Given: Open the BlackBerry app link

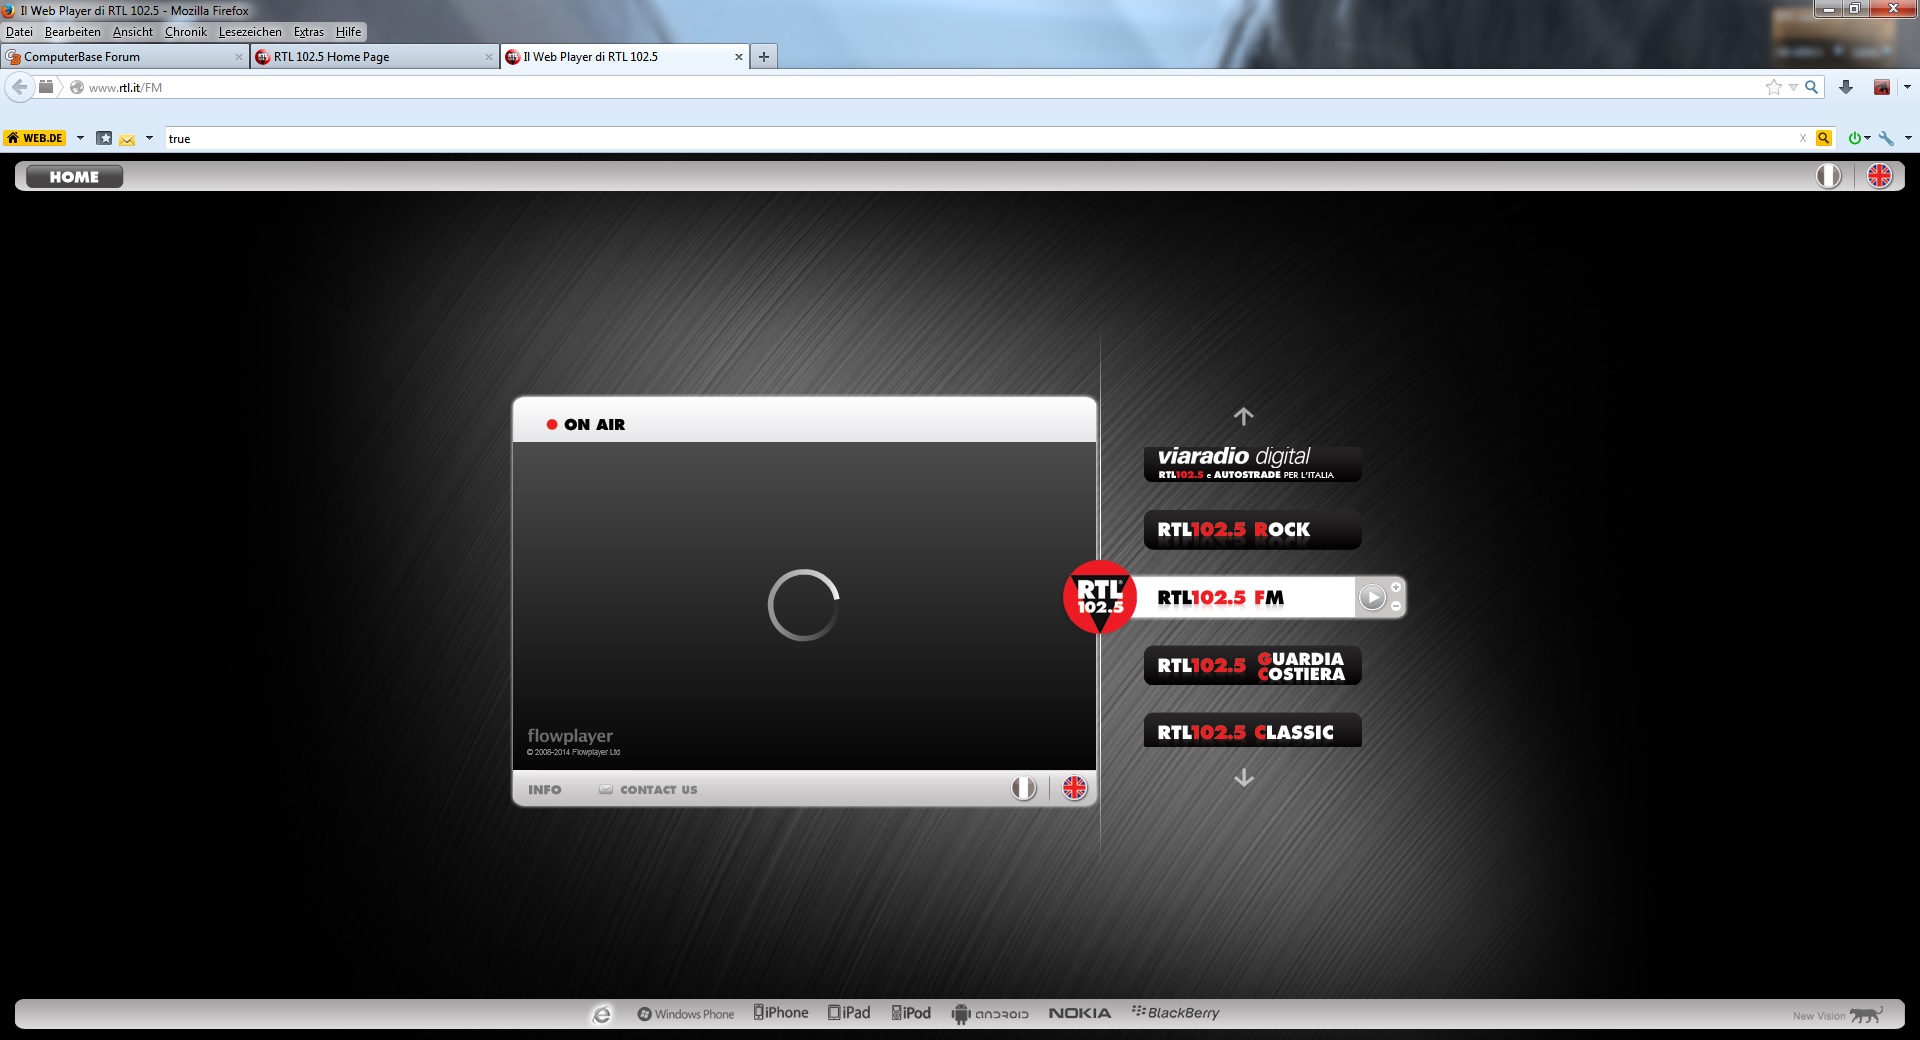Looking at the screenshot, I should [1176, 1013].
